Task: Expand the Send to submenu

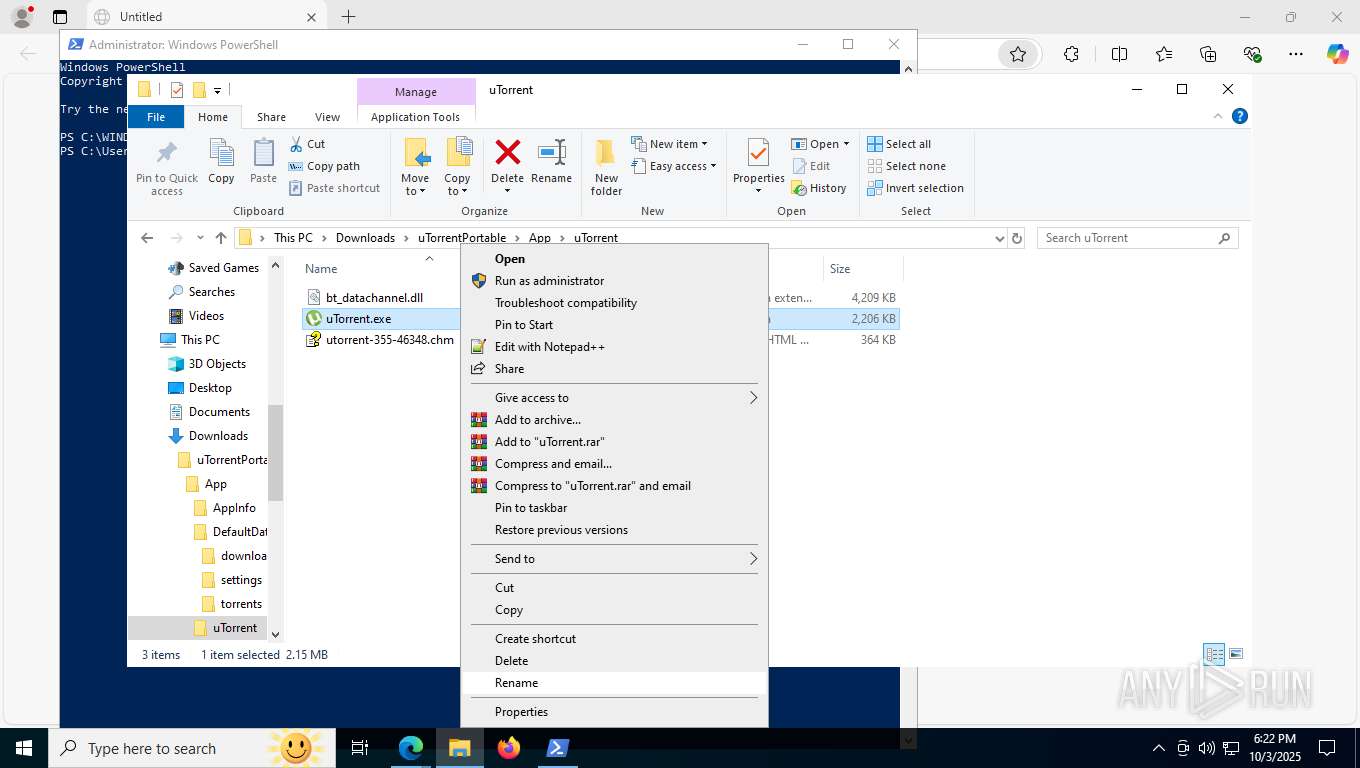Action: point(614,559)
